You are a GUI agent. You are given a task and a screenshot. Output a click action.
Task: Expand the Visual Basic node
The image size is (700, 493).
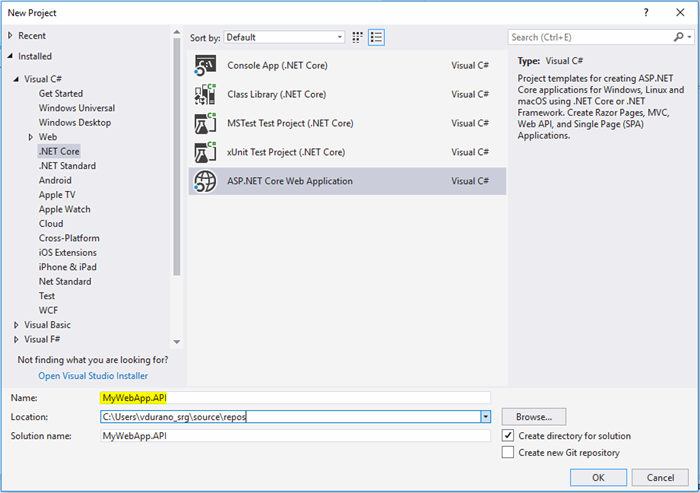coord(16,325)
